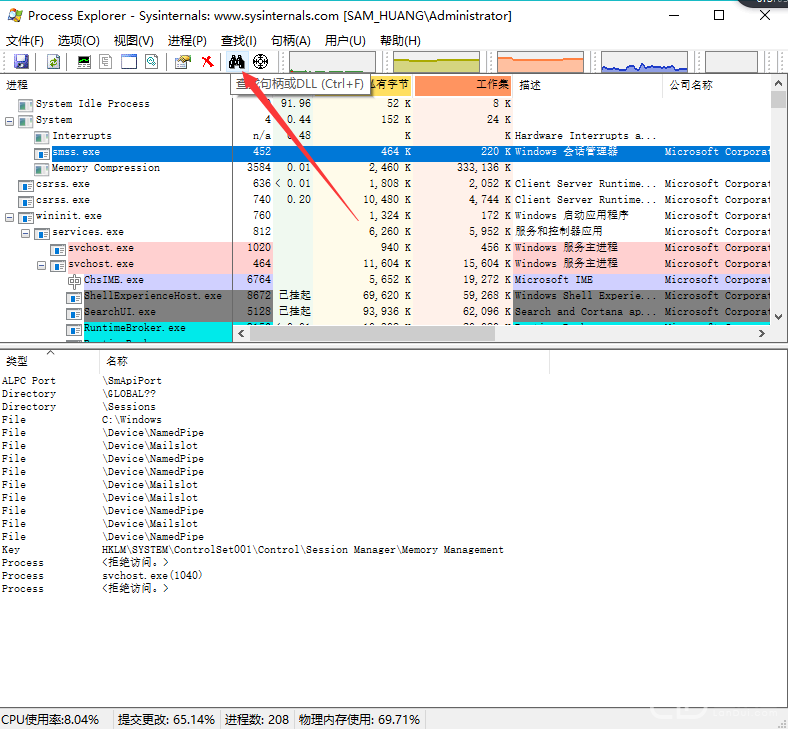Screen dimensions: 788x729
Task: Open the 句柄(A) menu
Action: 290,41
